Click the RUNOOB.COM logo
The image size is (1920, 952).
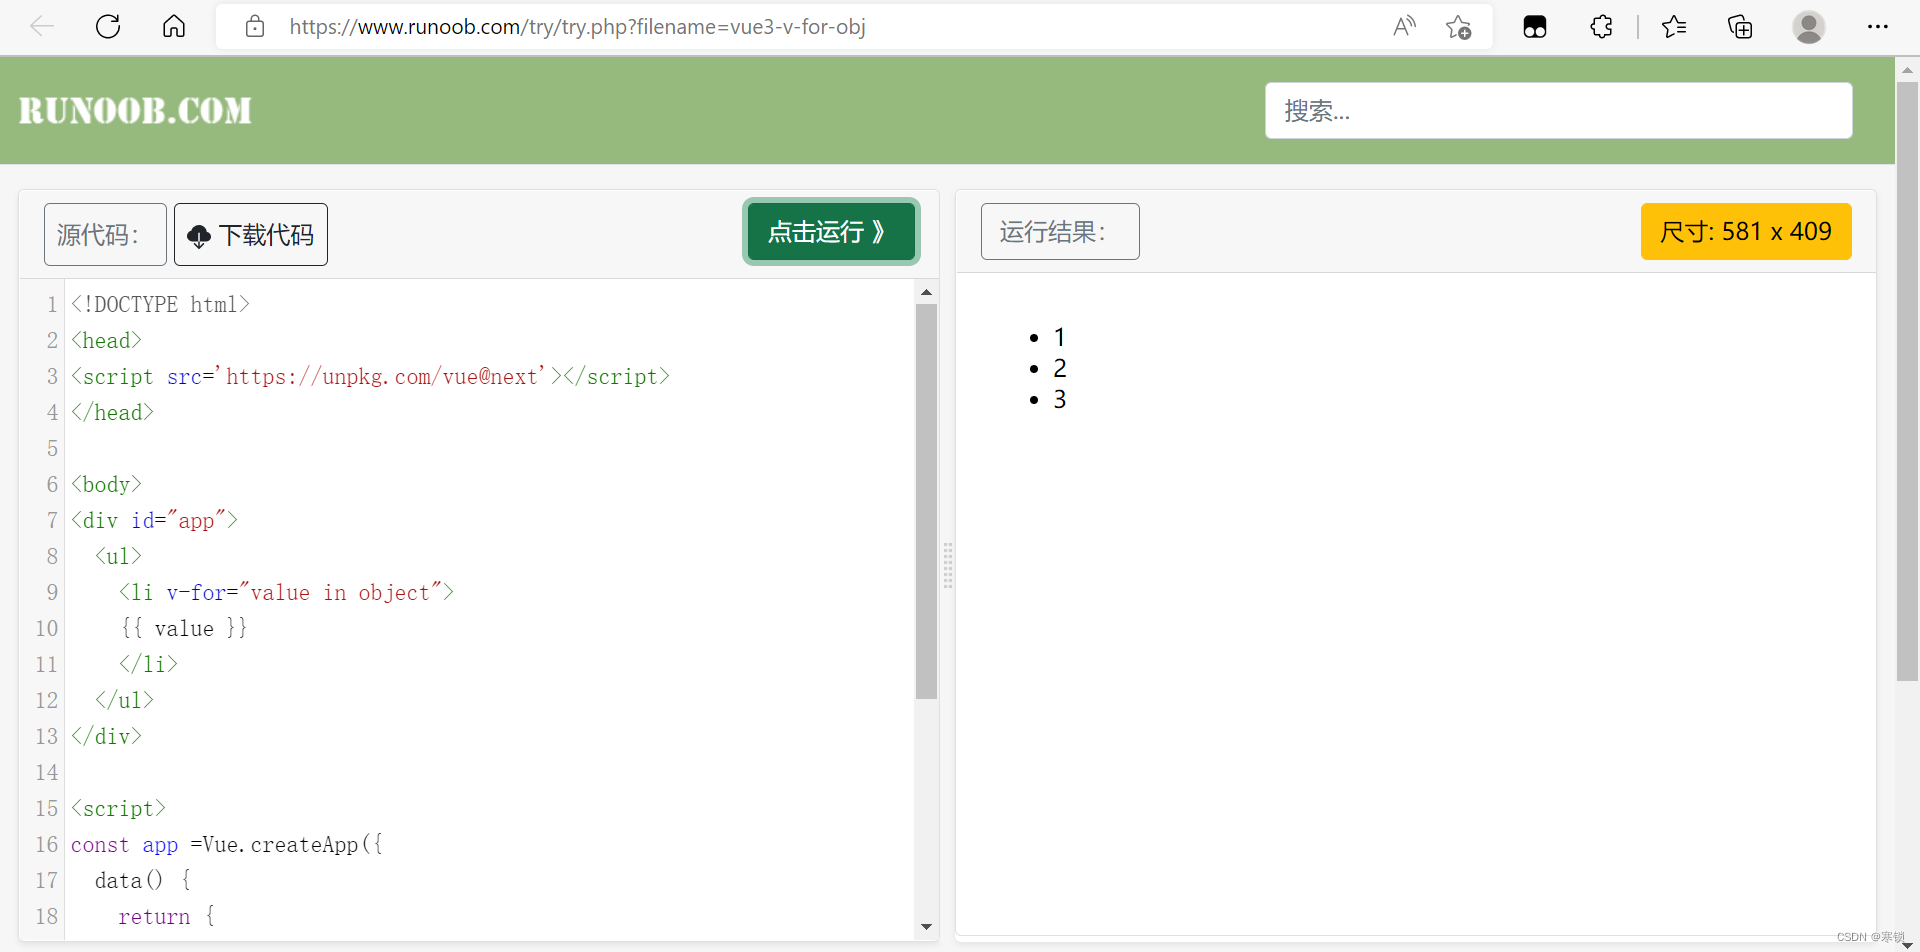pyautogui.click(x=135, y=110)
